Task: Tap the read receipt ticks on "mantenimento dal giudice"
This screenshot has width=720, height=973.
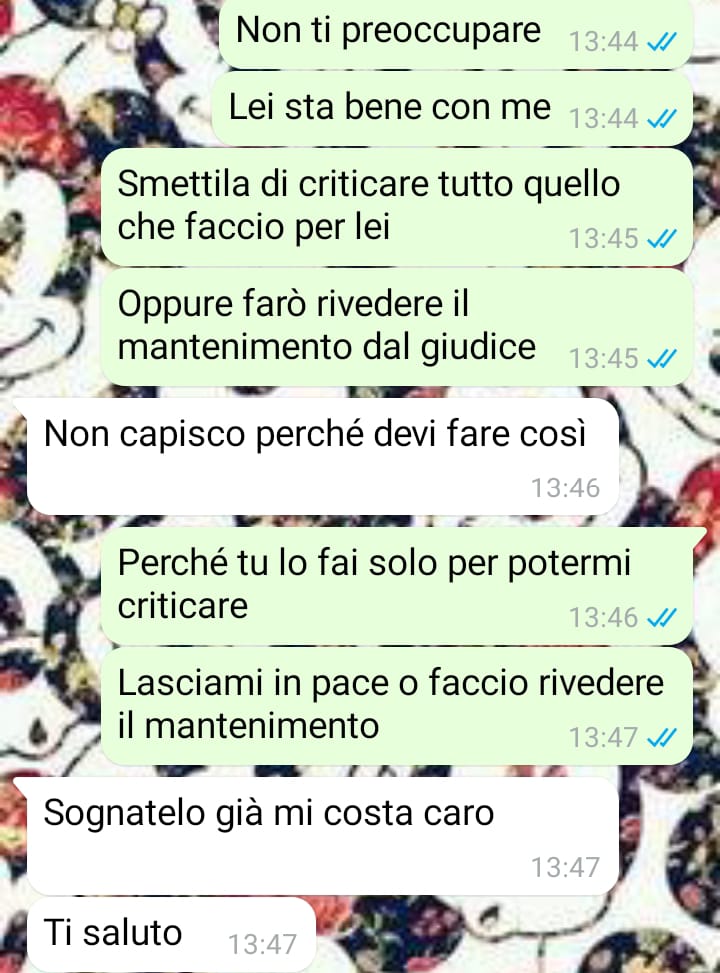Action: [662, 359]
